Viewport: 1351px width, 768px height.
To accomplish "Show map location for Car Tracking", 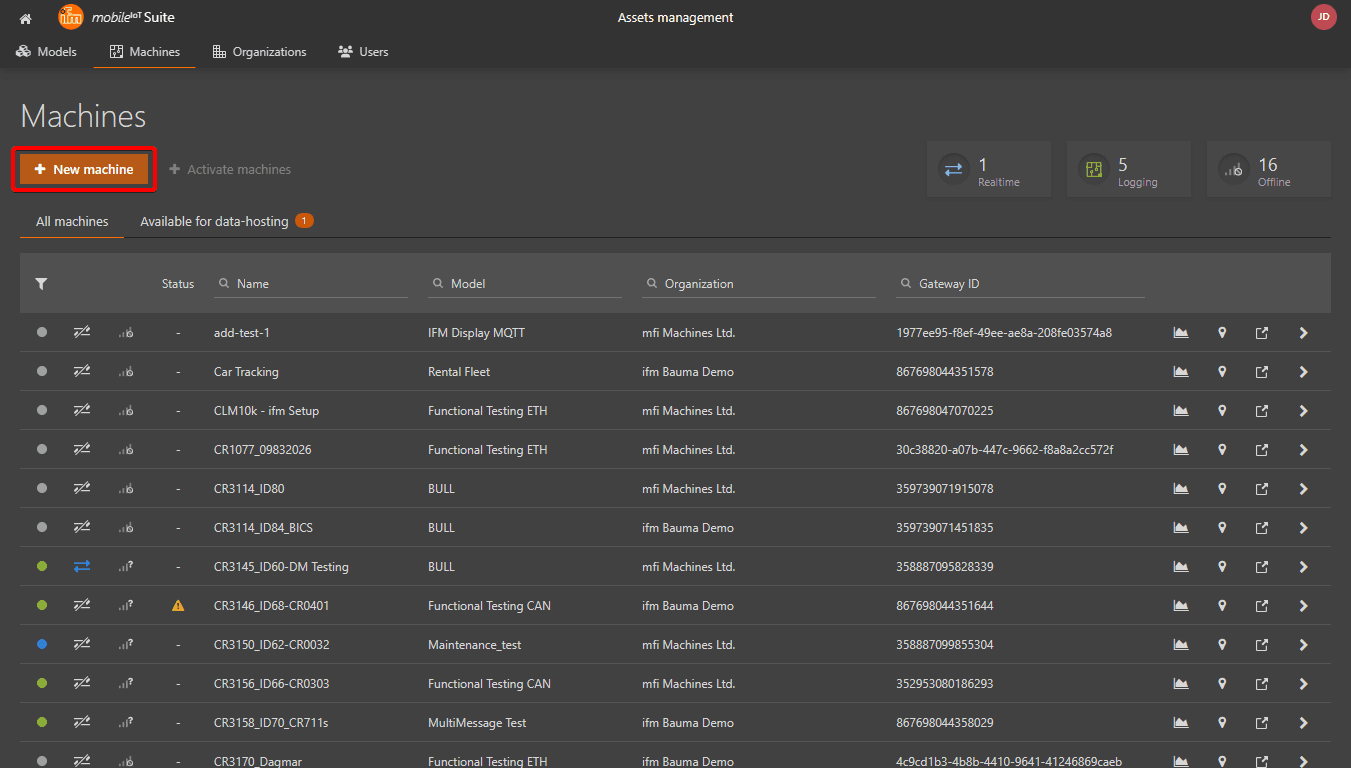I will pos(1222,372).
